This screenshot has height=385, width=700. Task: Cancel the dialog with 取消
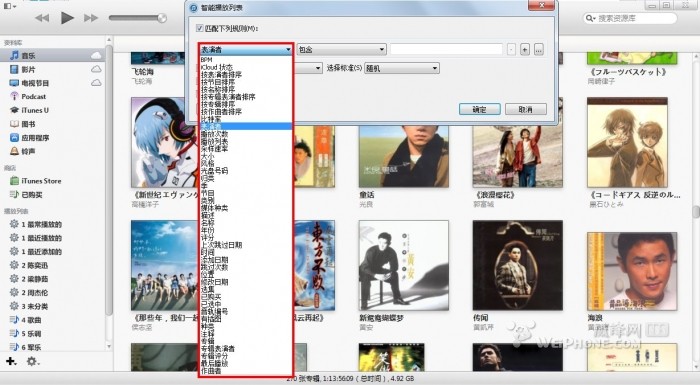pyautogui.click(x=525, y=109)
